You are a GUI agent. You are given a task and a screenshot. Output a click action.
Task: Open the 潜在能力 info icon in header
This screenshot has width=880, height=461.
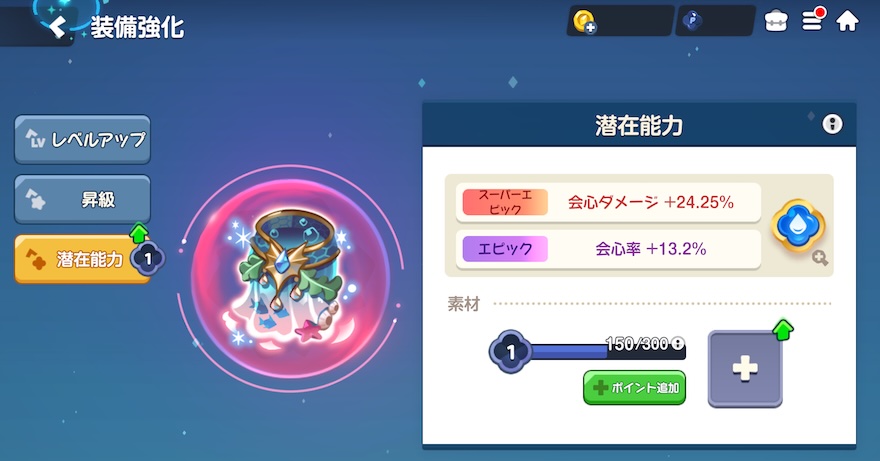point(832,124)
